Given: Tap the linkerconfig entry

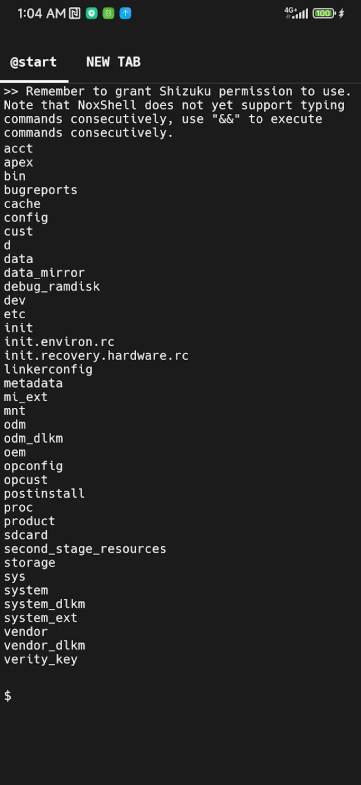Looking at the screenshot, I should click(x=48, y=369).
